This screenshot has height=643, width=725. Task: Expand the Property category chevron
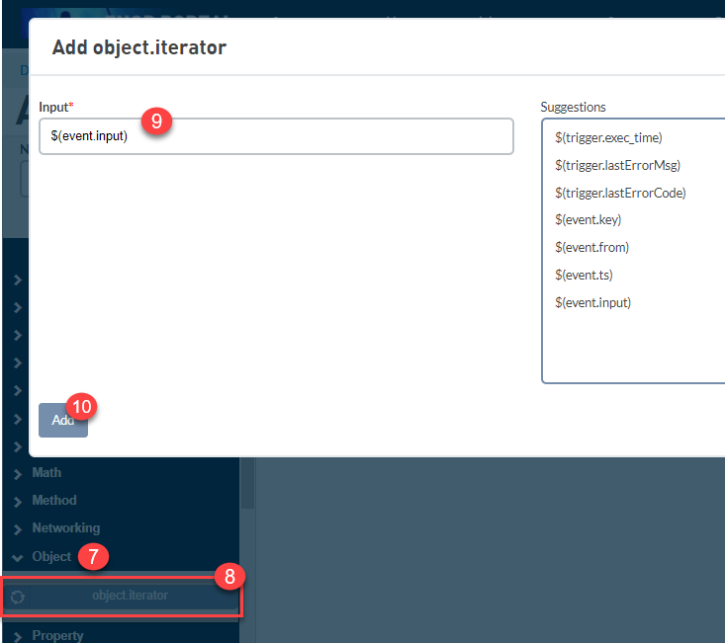pos(18,637)
